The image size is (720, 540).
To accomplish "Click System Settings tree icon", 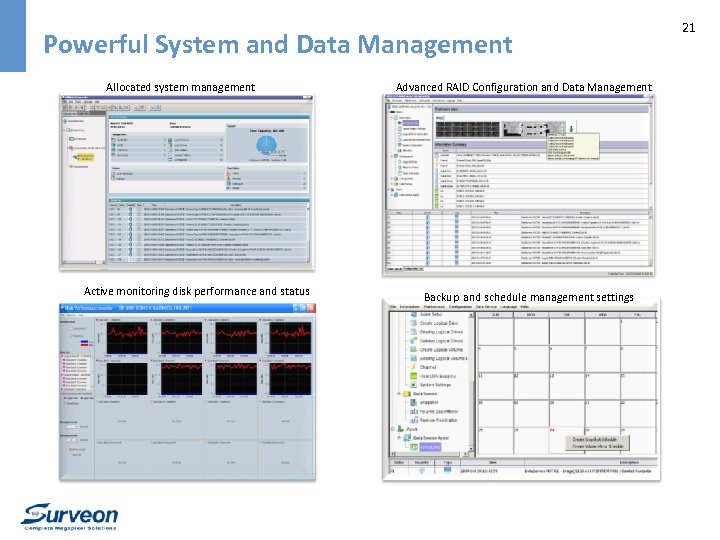I will pyautogui.click(x=413, y=385).
